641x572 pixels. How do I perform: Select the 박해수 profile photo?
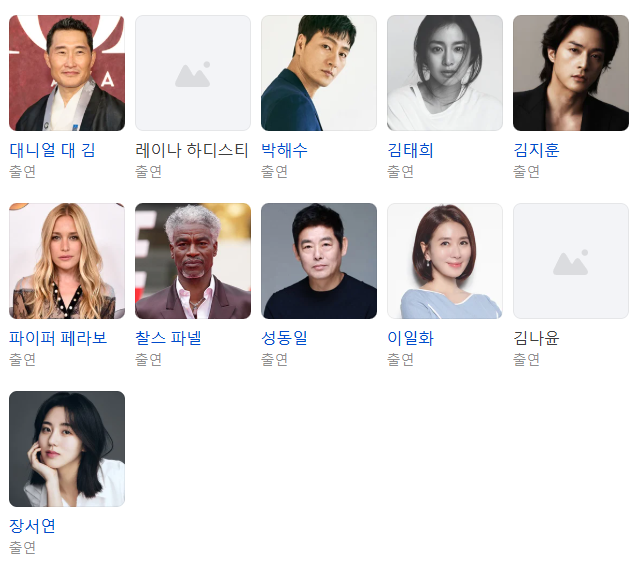[x=319, y=73]
